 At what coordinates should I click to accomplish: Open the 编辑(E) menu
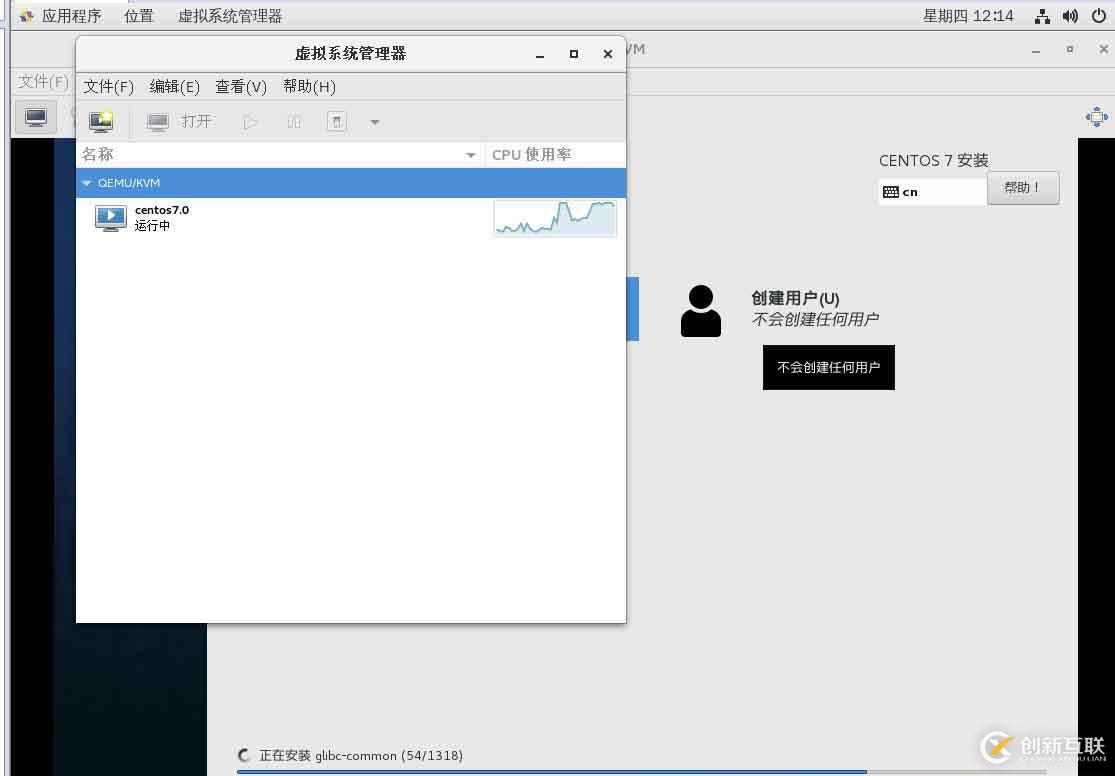click(x=174, y=87)
